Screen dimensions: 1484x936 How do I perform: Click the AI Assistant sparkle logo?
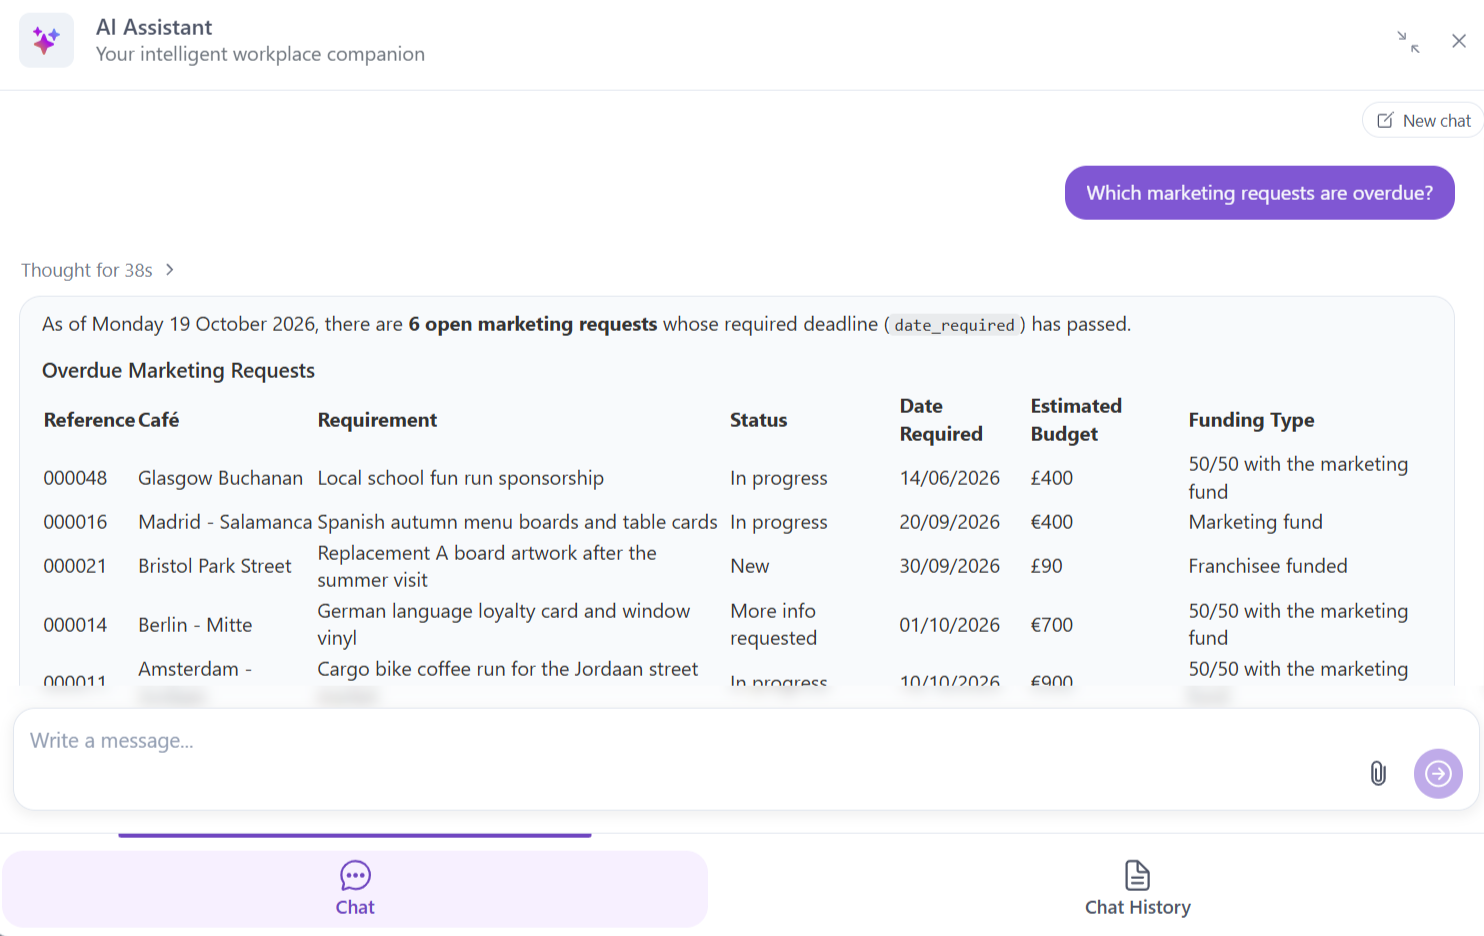pyautogui.click(x=46, y=40)
